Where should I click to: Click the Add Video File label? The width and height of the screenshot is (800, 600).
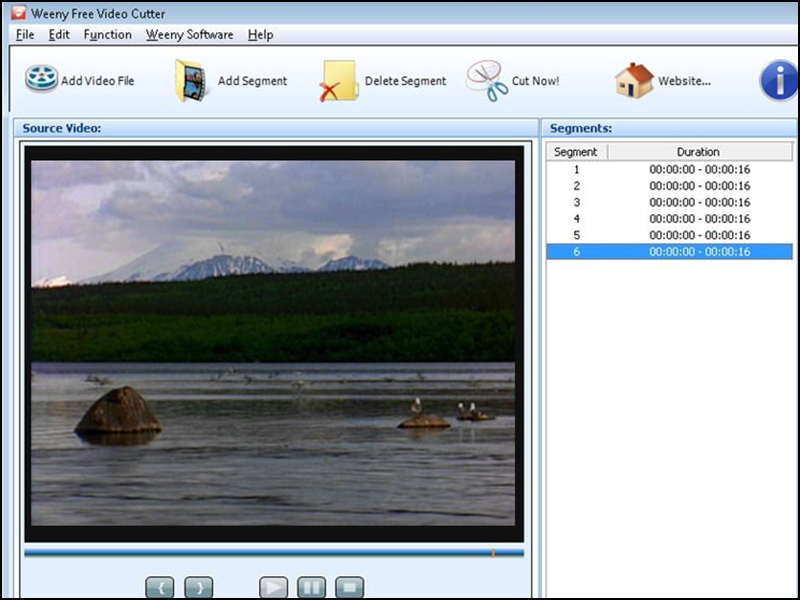98,81
